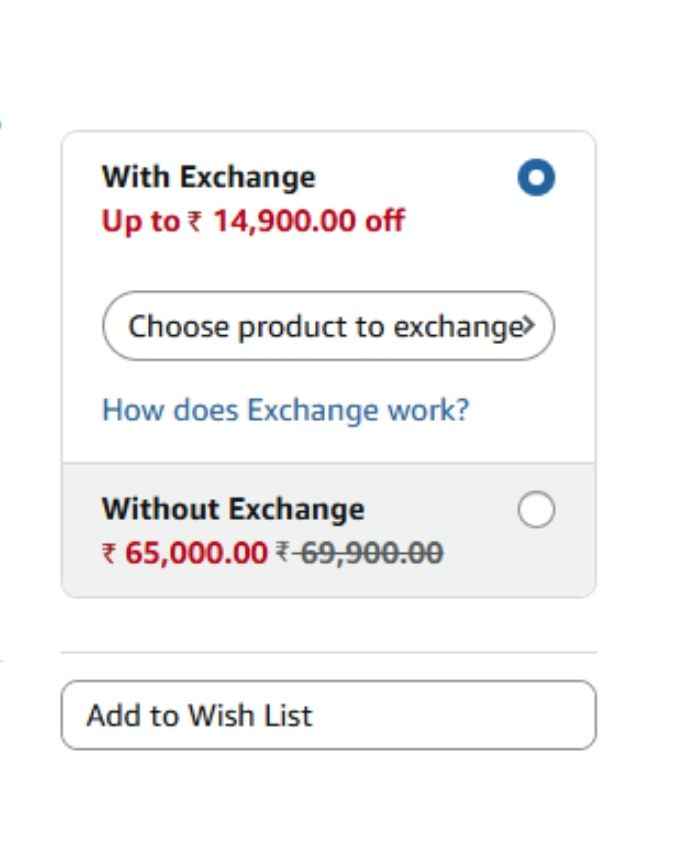Click the 'Wish List' text in the button
This screenshot has height=850, width=675.
click(x=250, y=715)
